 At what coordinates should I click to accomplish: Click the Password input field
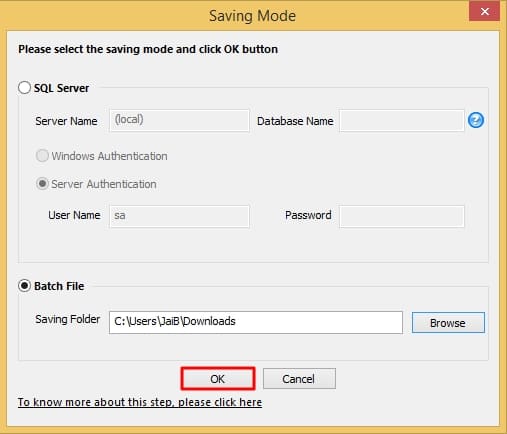point(402,216)
